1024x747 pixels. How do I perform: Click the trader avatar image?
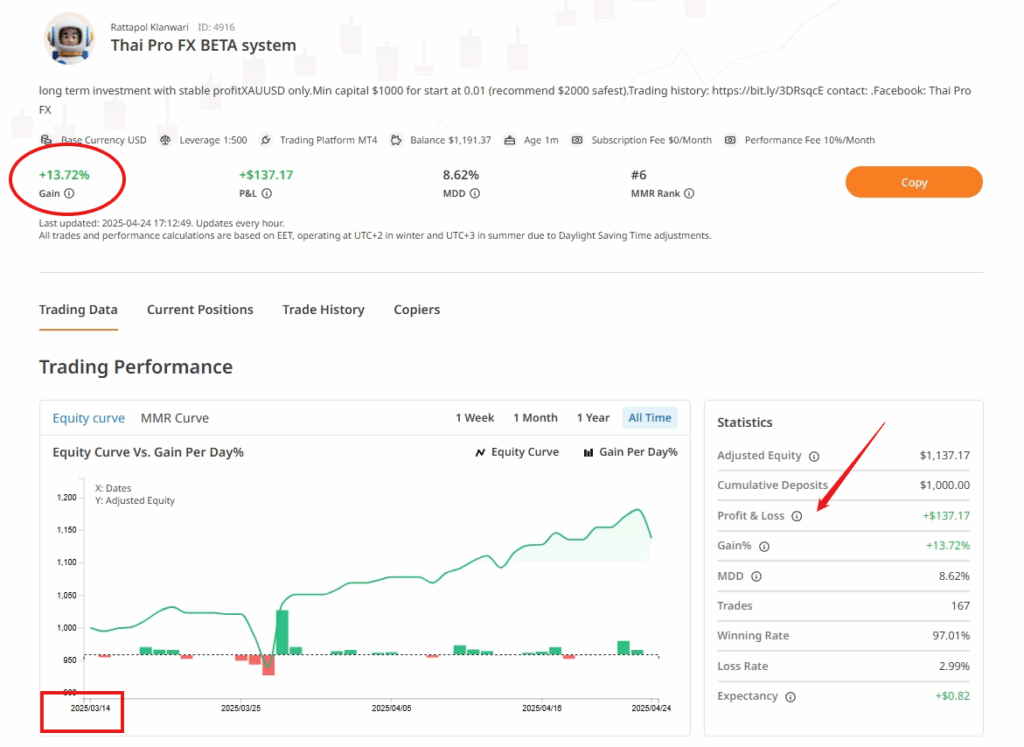point(70,38)
